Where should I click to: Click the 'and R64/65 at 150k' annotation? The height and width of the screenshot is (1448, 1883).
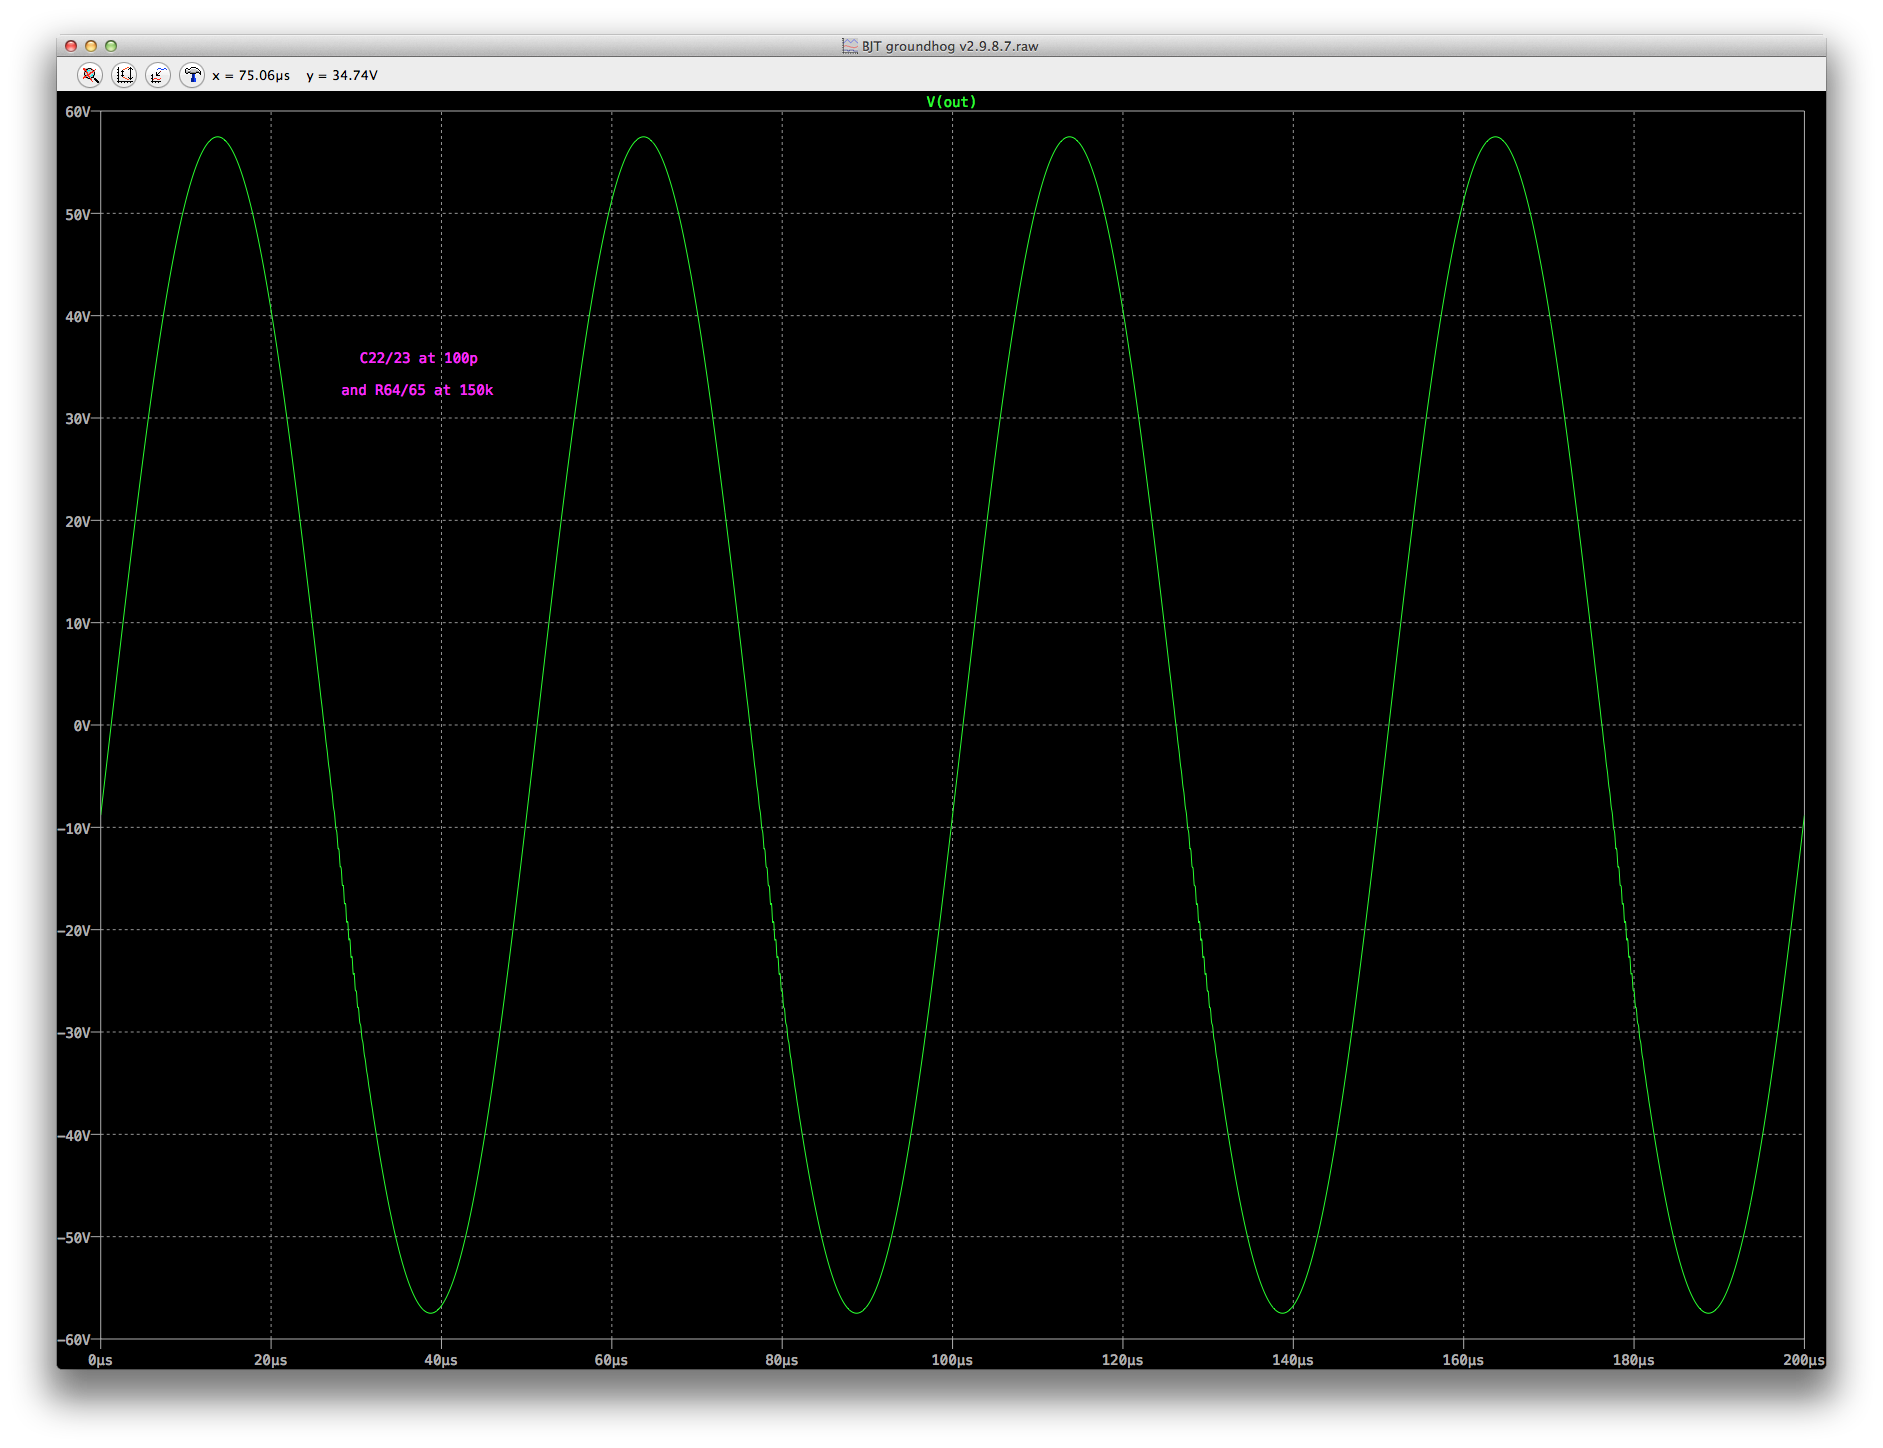click(417, 390)
